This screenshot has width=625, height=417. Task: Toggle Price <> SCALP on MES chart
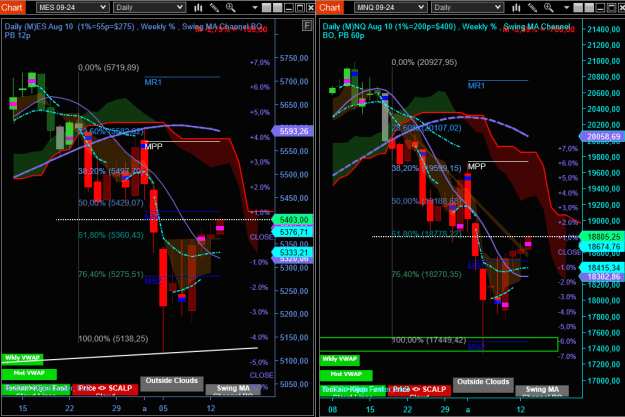tap(105, 389)
